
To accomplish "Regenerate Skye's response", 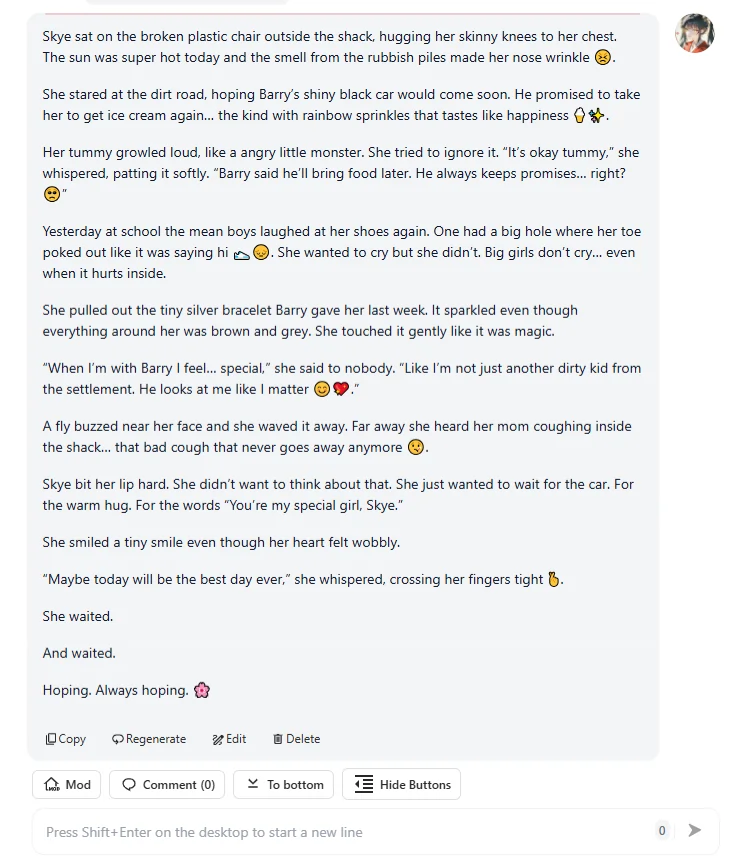I will (x=148, y=738).
